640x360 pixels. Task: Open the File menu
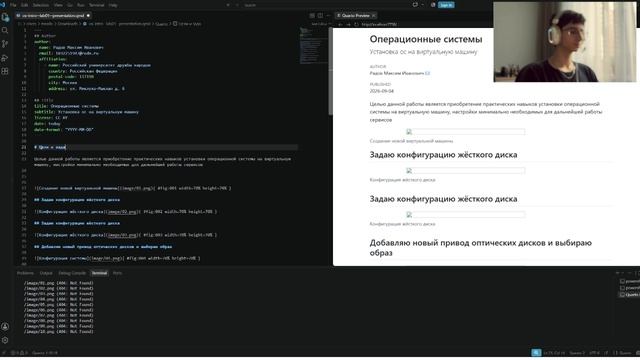click(x=13, y=5)
